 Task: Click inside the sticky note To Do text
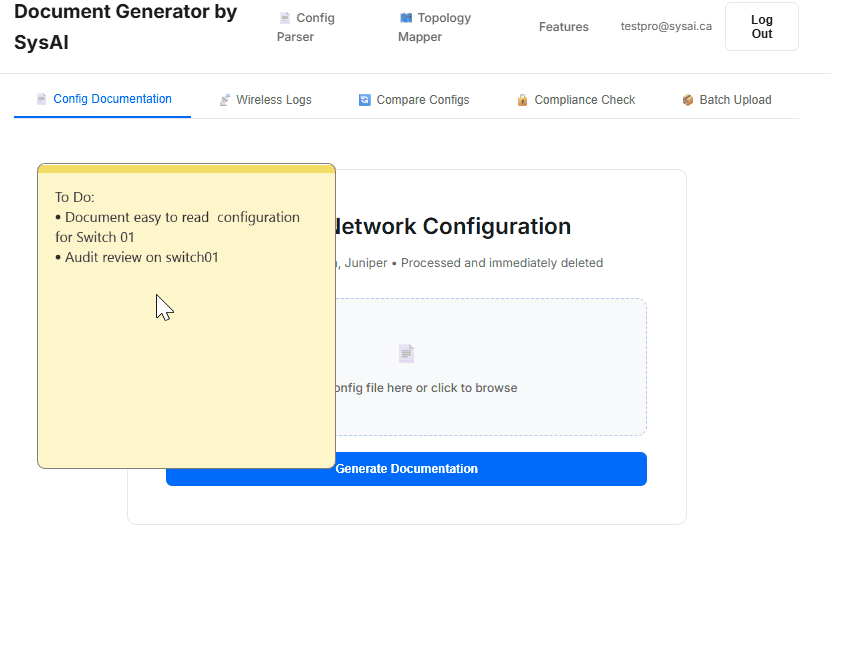tap(177, 227)
